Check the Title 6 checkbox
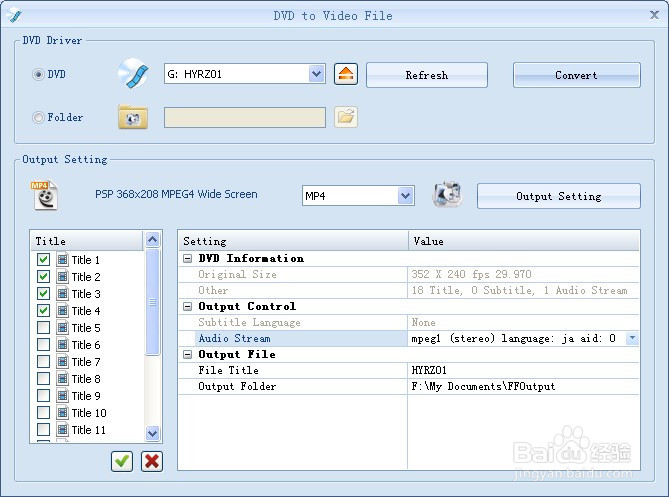The height and width of the screenshot is (497, 669). coord(43,344)
